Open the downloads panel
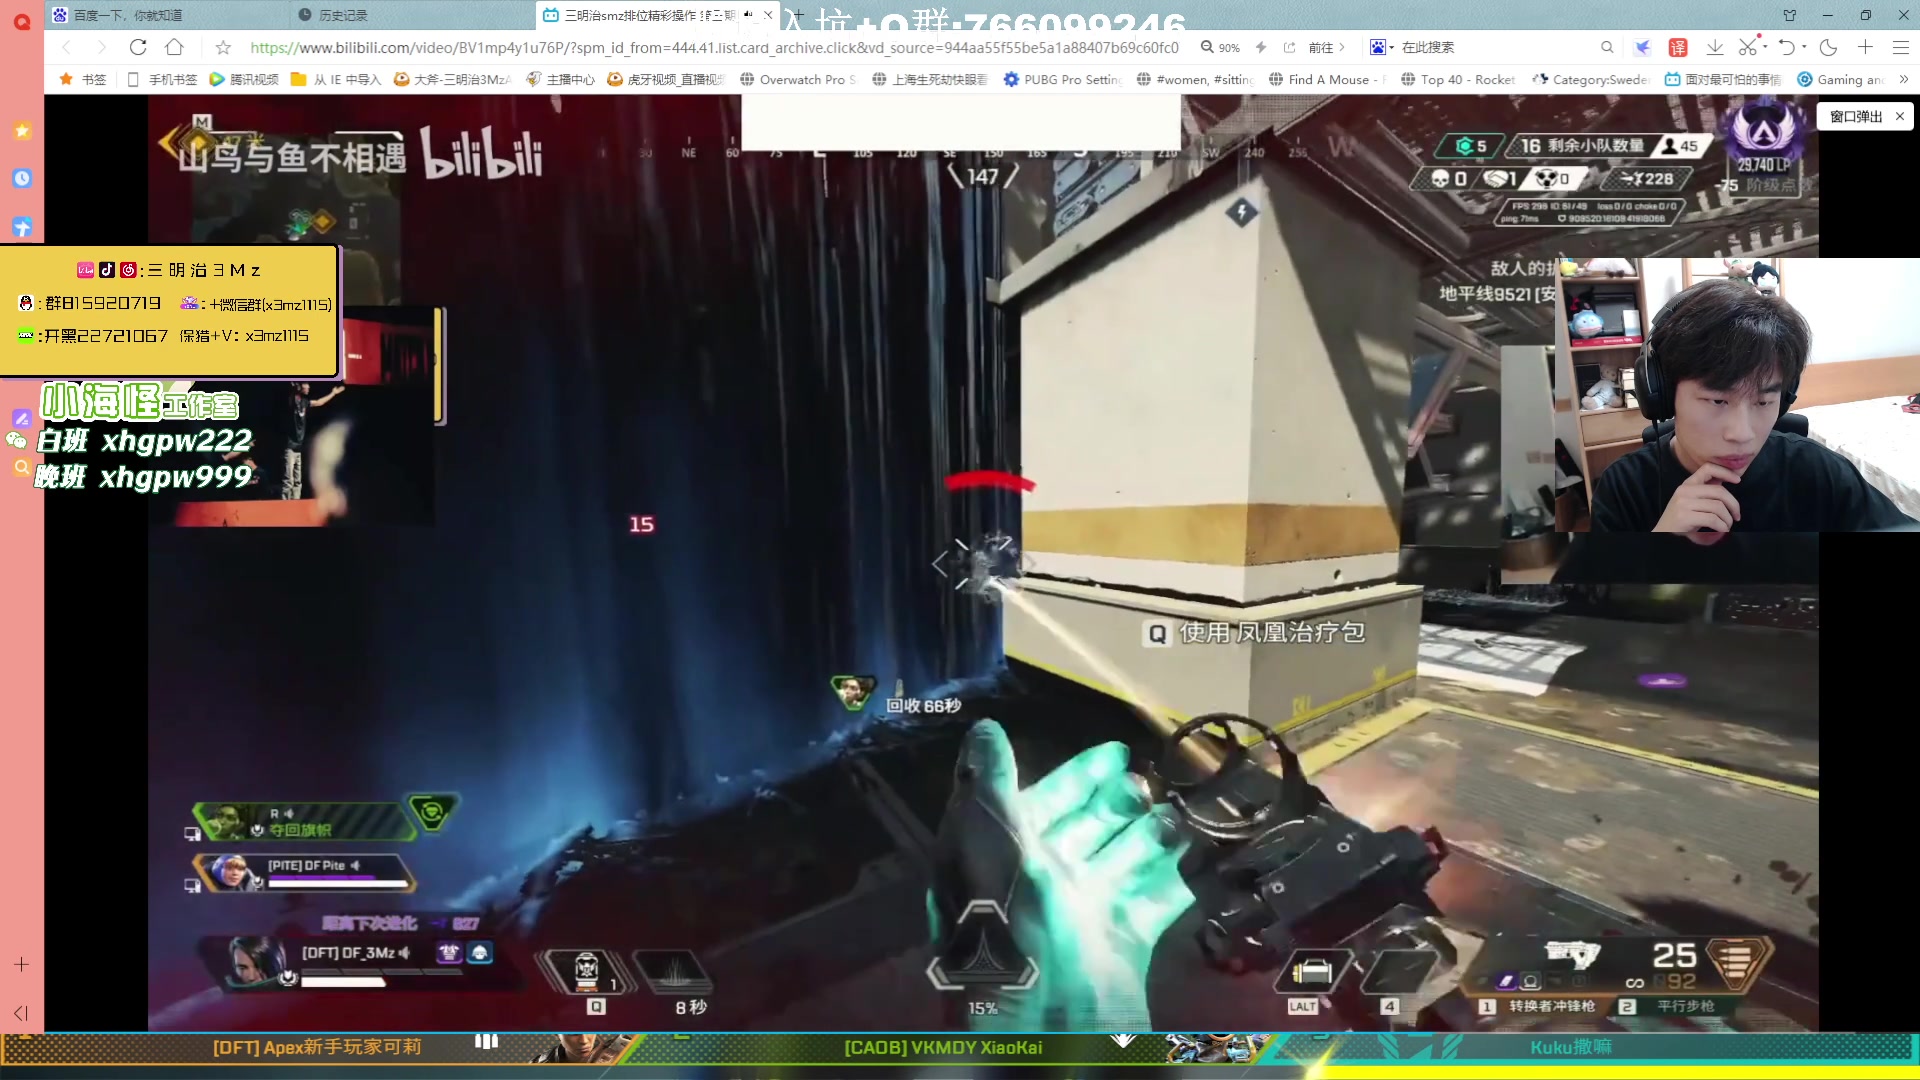 1714,47
